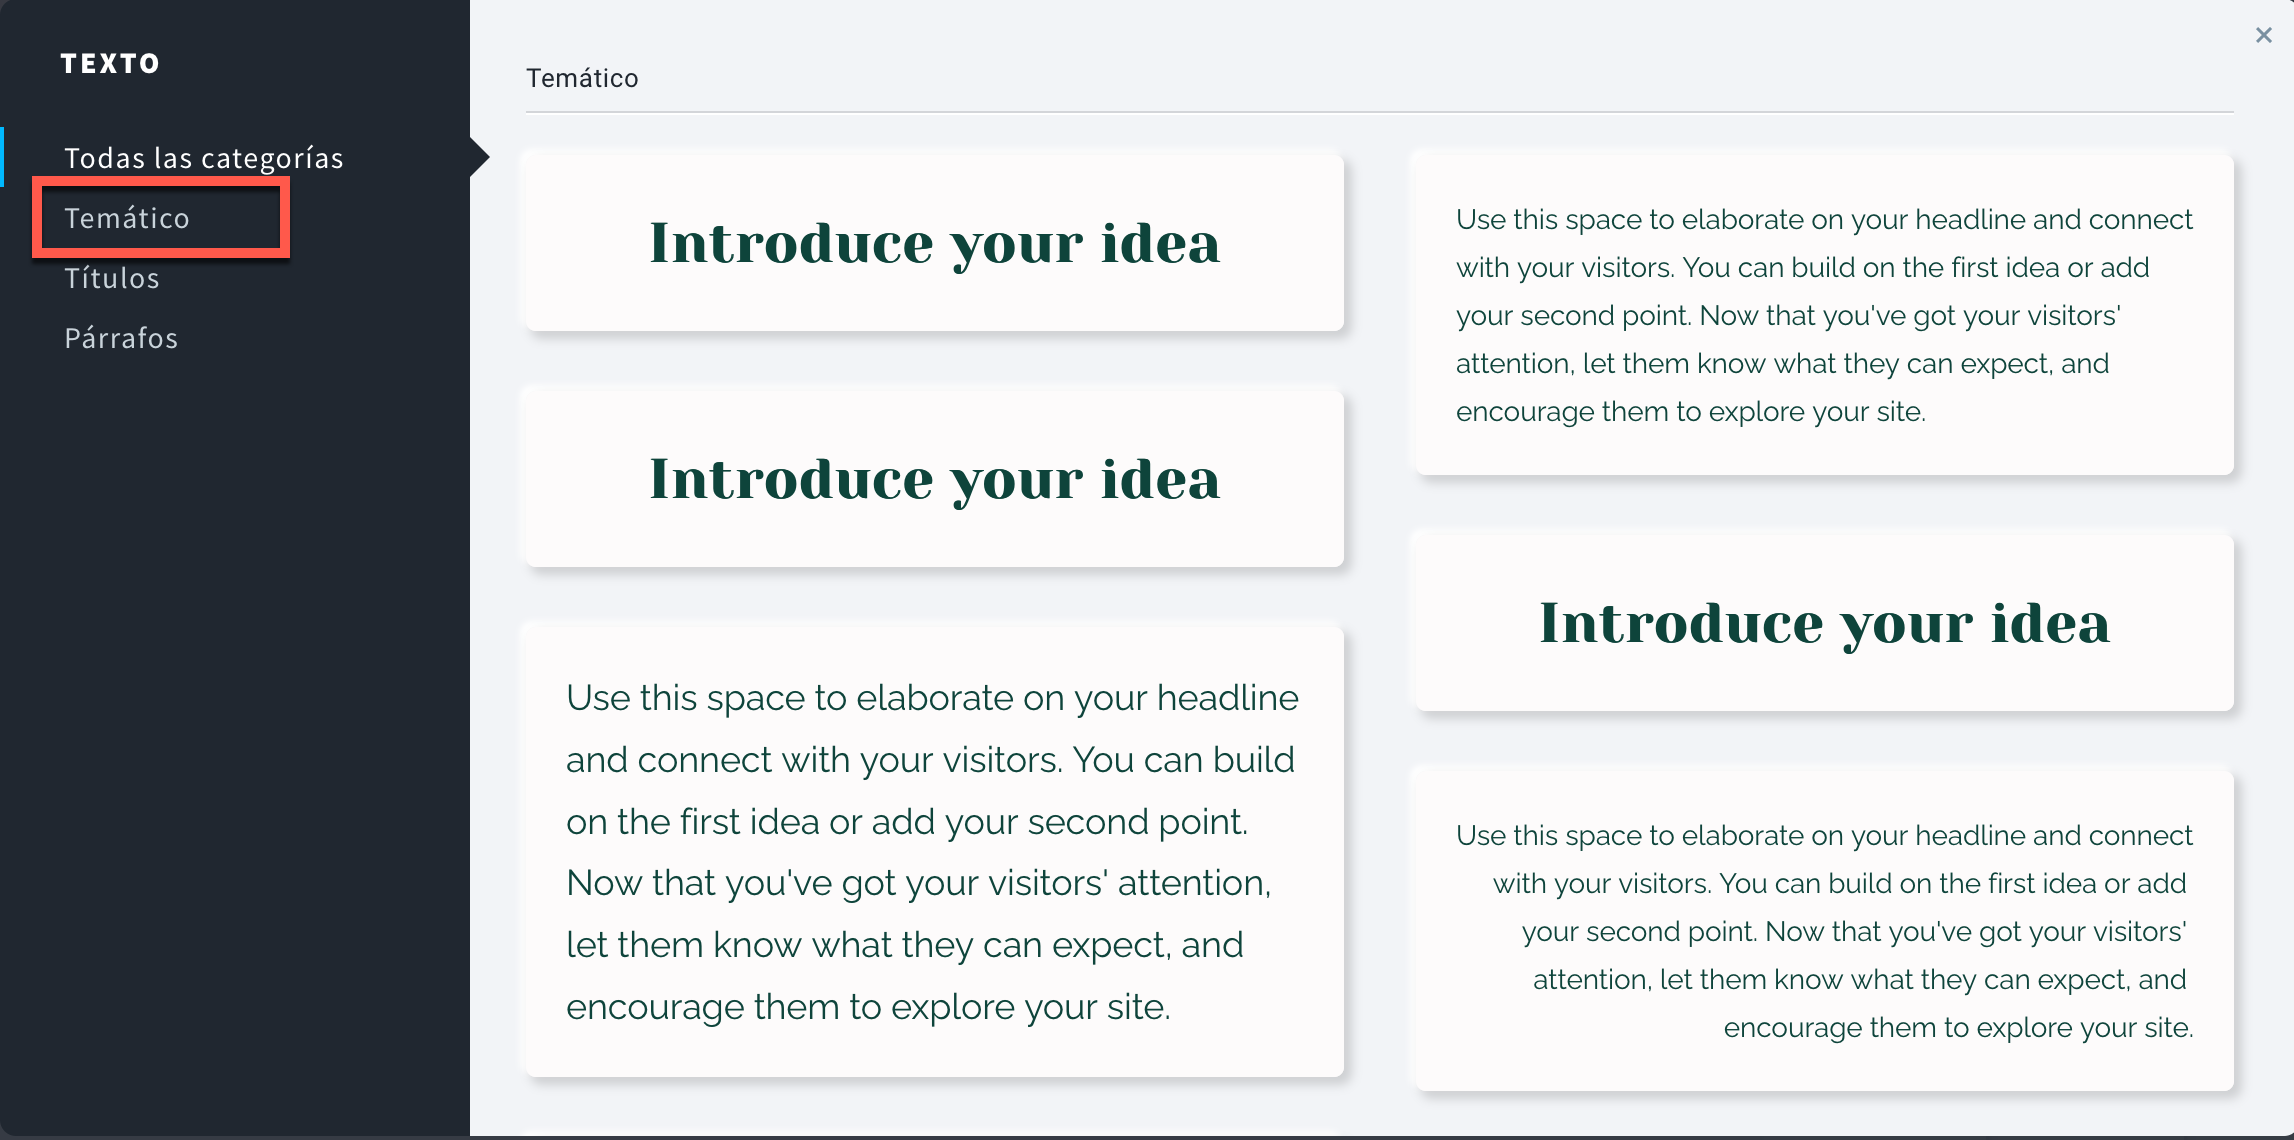Click the blue active indicator bar in sidebar
This screenshot has height=1140, width=2294.
[x=2, y=157]
